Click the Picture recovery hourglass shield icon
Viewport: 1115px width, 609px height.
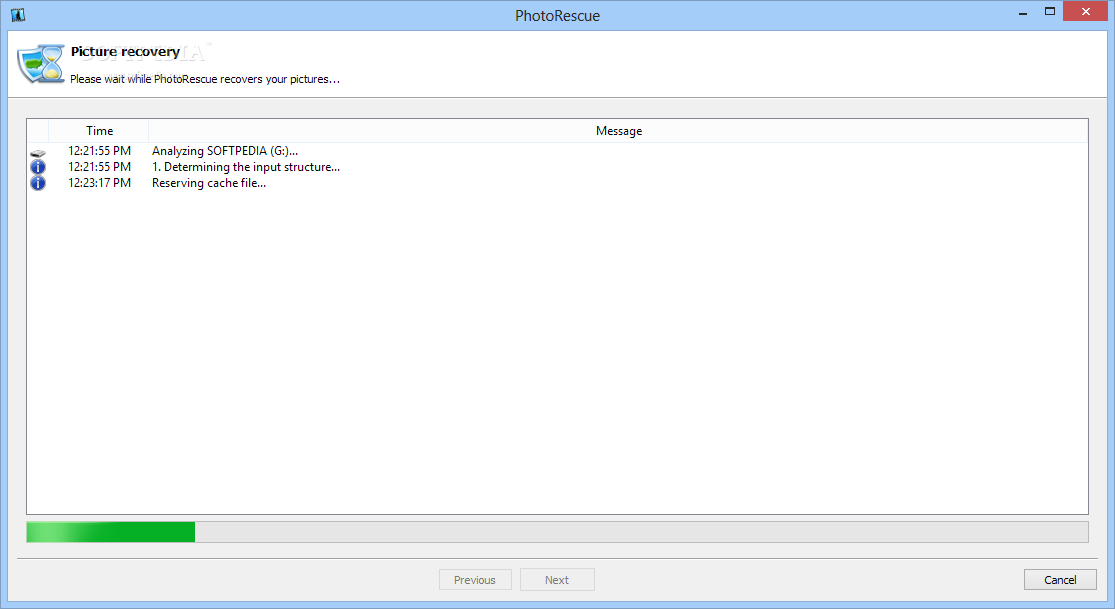coord(41,64)
